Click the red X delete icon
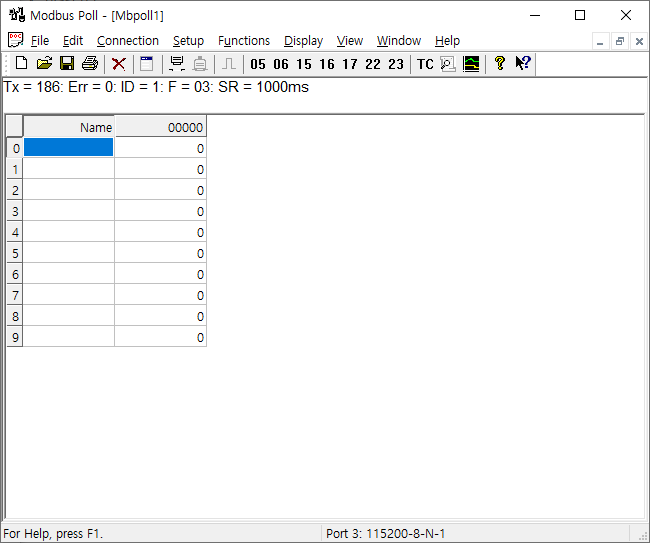Viewport: 650px width, 543px height. coord(119,64)
